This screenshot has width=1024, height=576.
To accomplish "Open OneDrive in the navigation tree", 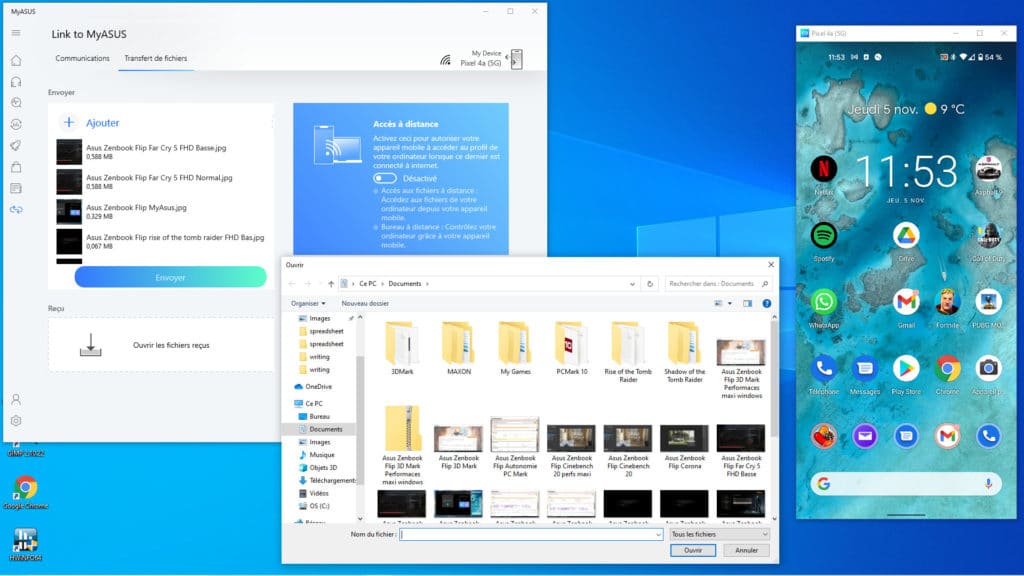I will pyautogui.click(x=318, y=387).
